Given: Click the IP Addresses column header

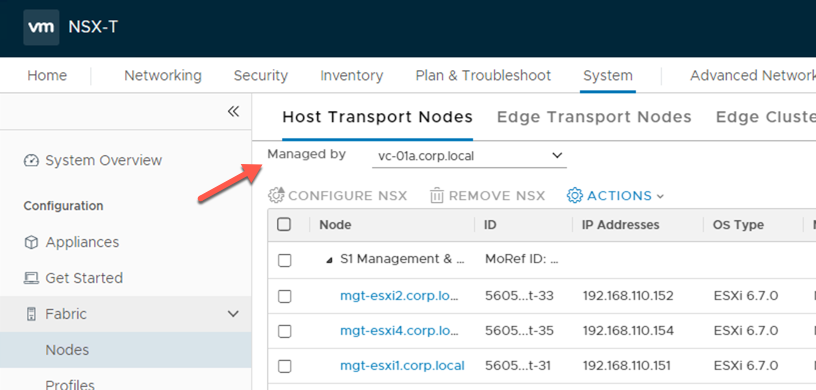Looking at the screenshot, I should [x=620, y=225].
